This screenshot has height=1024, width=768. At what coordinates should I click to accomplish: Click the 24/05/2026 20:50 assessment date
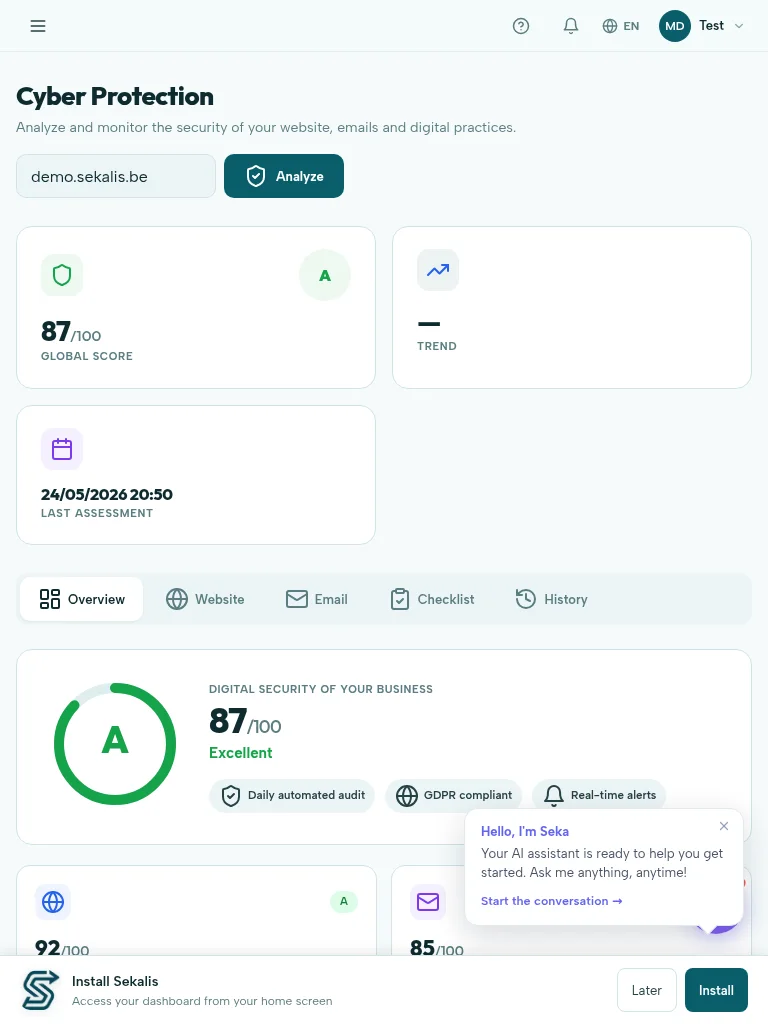click(107, 494)
